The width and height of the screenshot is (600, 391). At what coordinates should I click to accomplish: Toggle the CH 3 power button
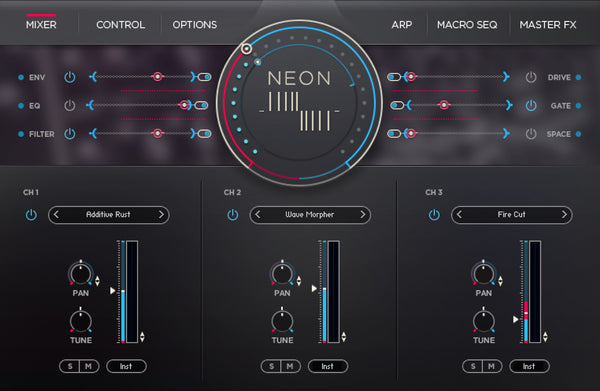coord(434,215)
